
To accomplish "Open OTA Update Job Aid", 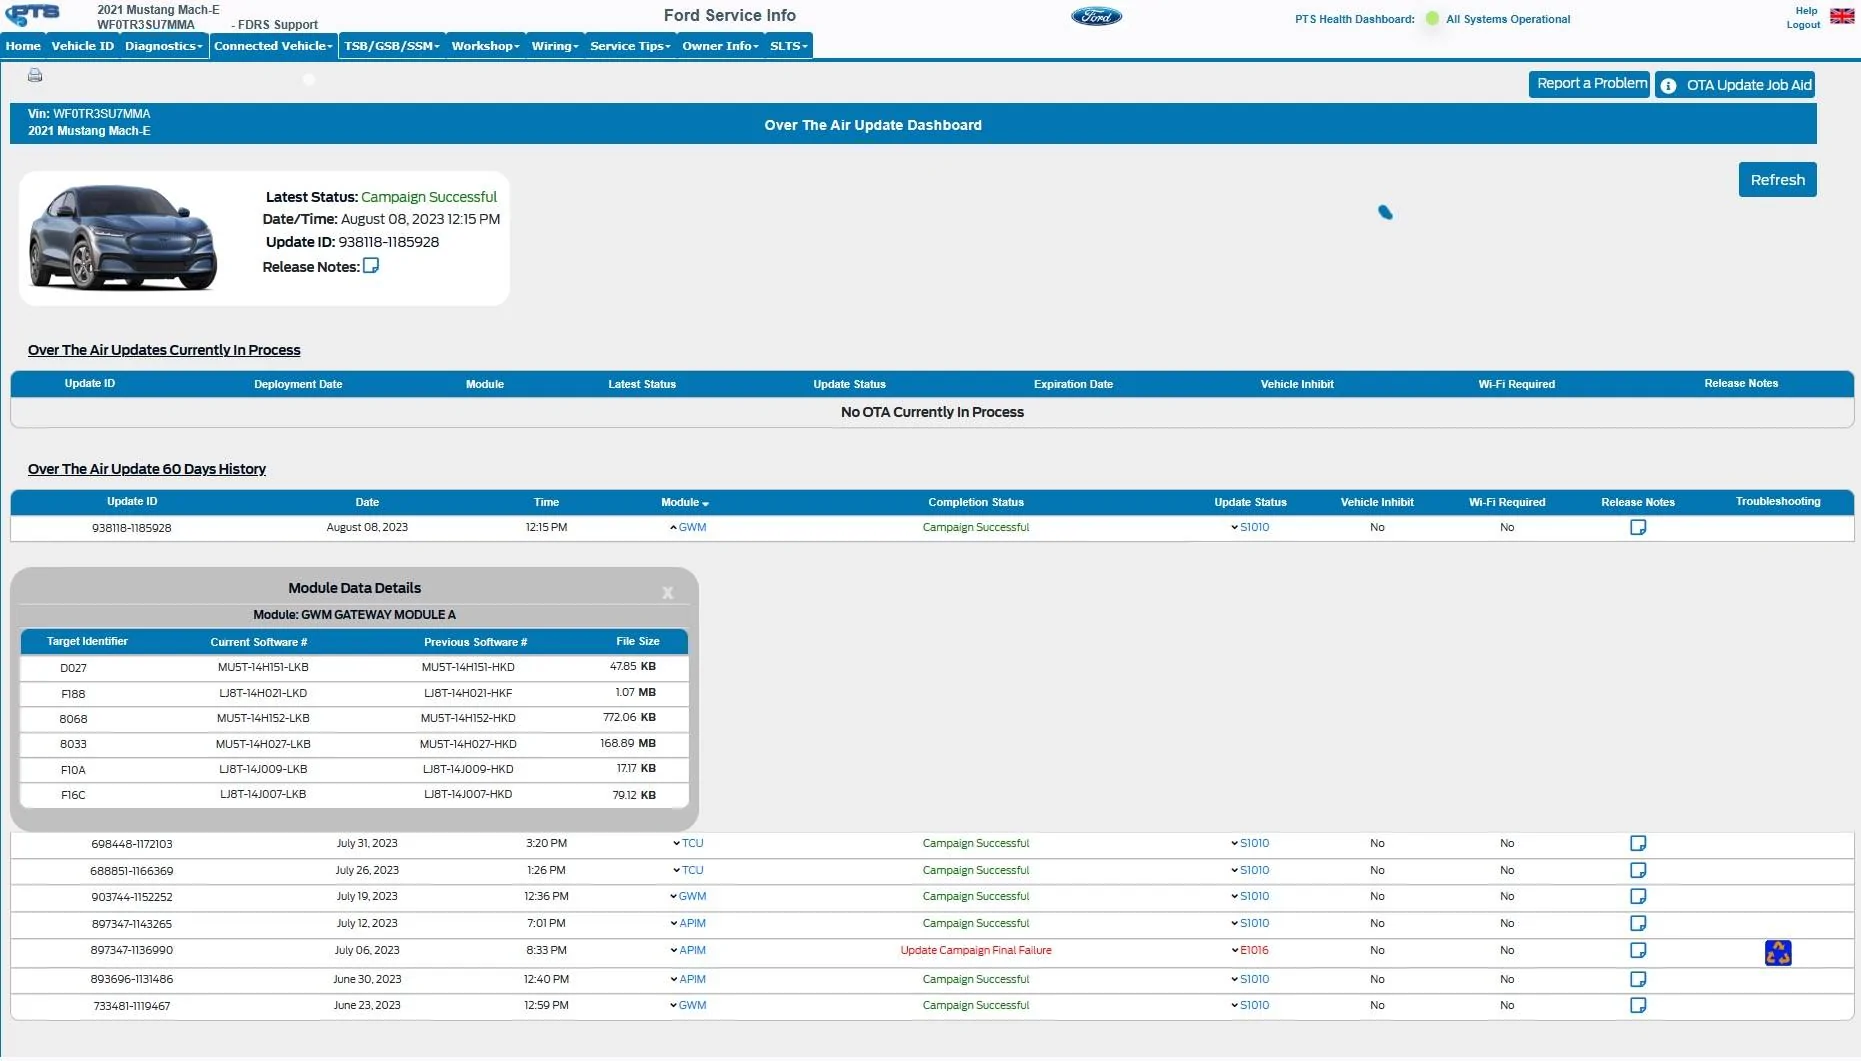I will click(x=1735, y=85).
